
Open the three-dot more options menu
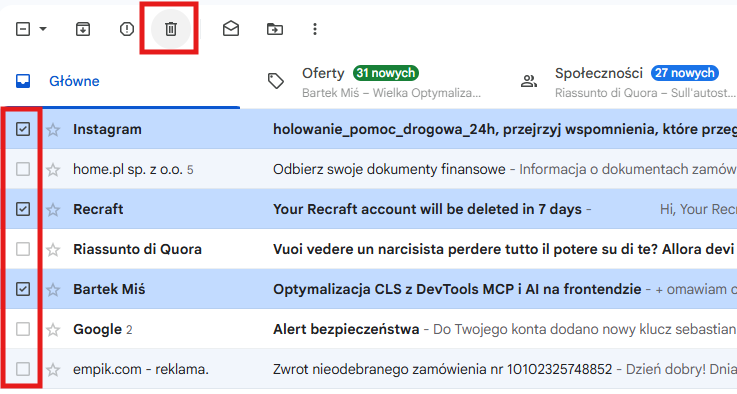point(315,29)
